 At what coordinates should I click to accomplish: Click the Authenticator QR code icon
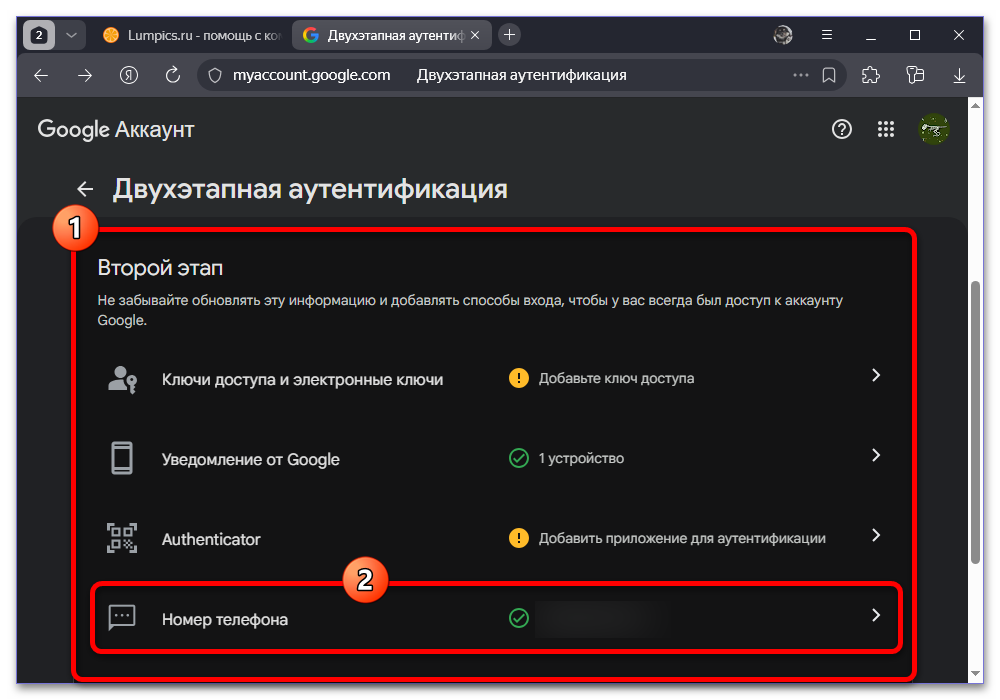pos(122,537)
